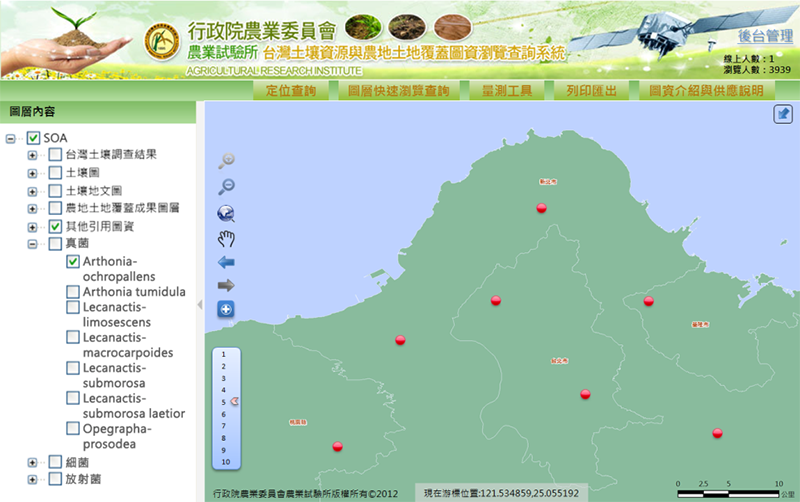
Task: Set zoom slider to level 8
Action: pos(223,438)
